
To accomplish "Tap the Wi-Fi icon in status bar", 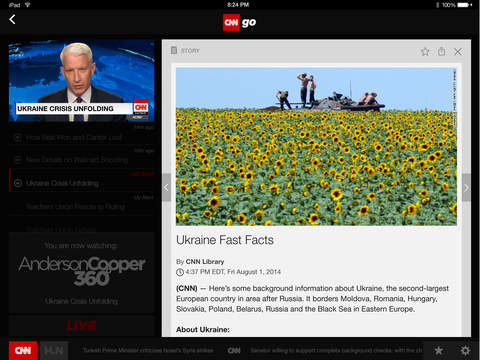I will 28,5.
